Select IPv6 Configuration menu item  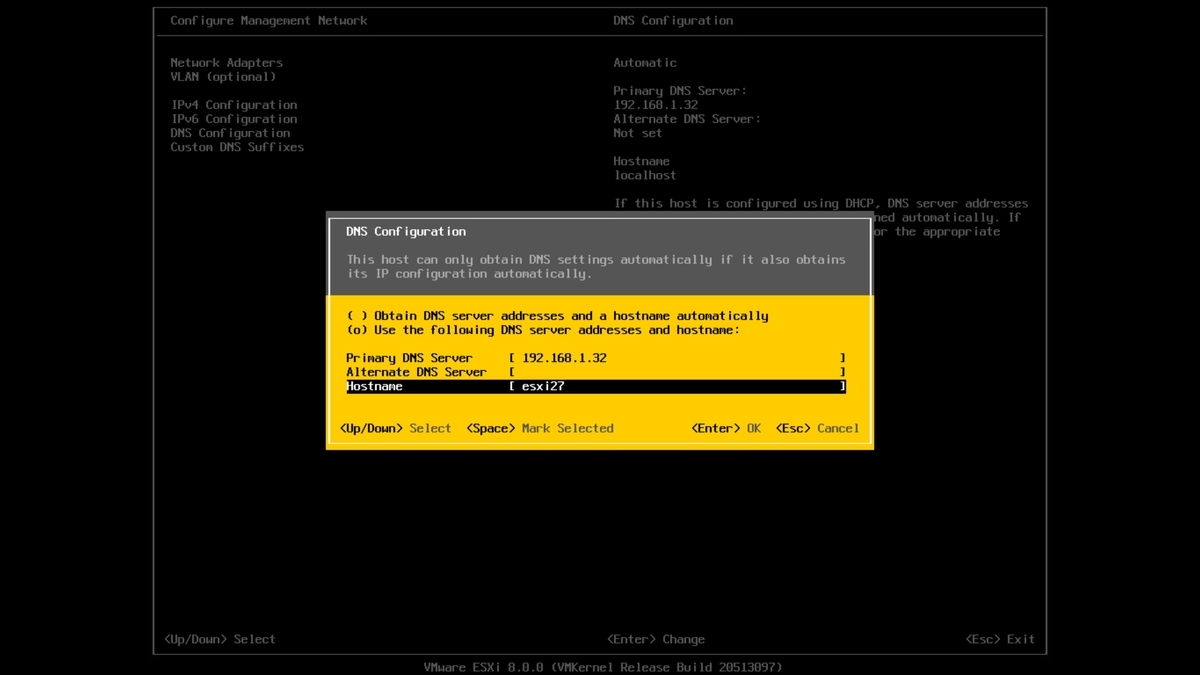click(234, 119)
